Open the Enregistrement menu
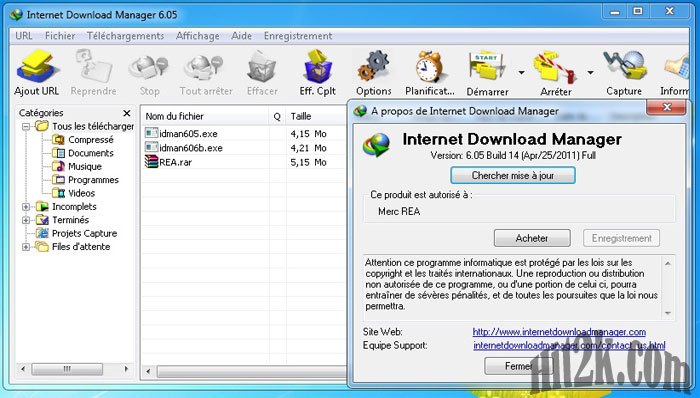Viewport: 700px width, 398px height. [x=298, y=36]
